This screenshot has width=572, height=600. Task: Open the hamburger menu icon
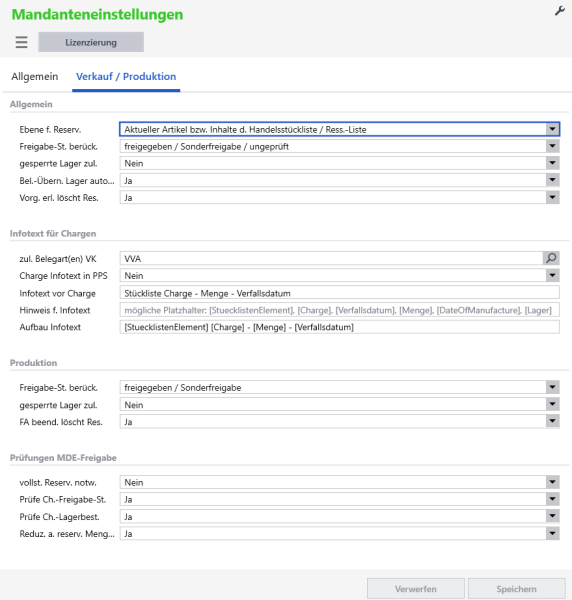point(21,42)
